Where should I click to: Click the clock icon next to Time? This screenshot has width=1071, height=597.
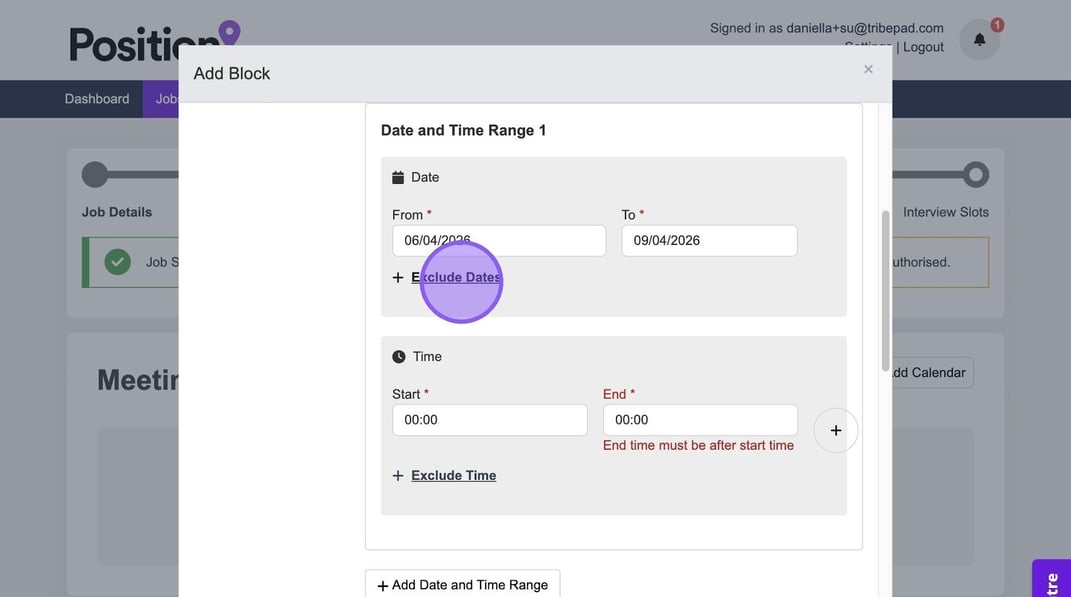399,356
